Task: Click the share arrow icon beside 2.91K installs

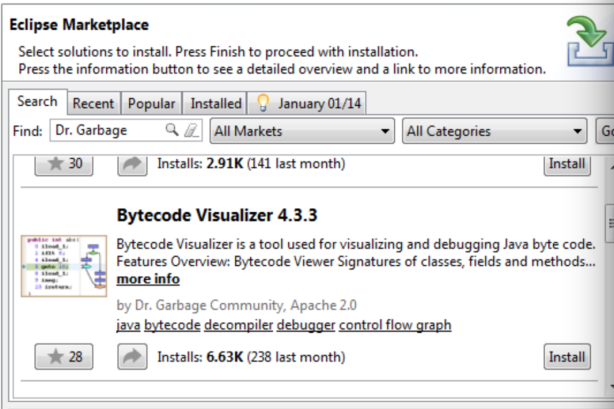Action: (x=132, y=164)
